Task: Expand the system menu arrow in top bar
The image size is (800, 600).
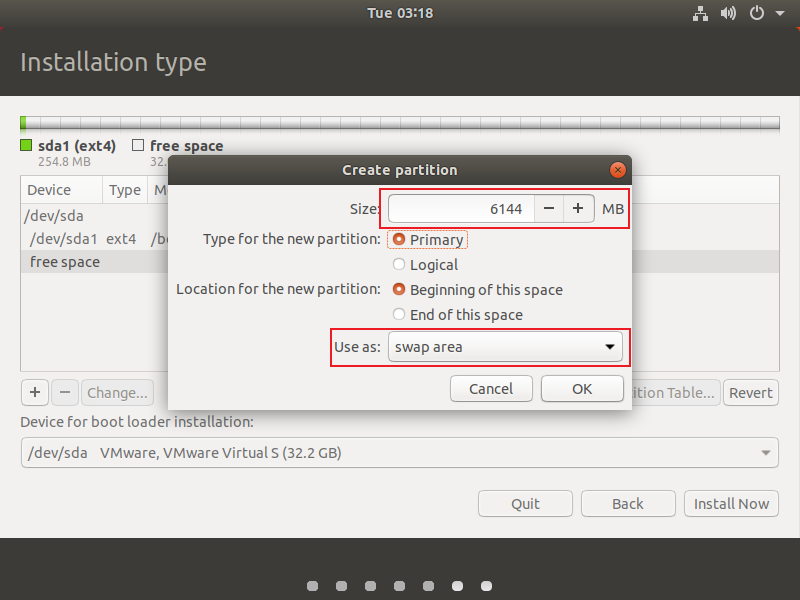Action: (780, 13)
